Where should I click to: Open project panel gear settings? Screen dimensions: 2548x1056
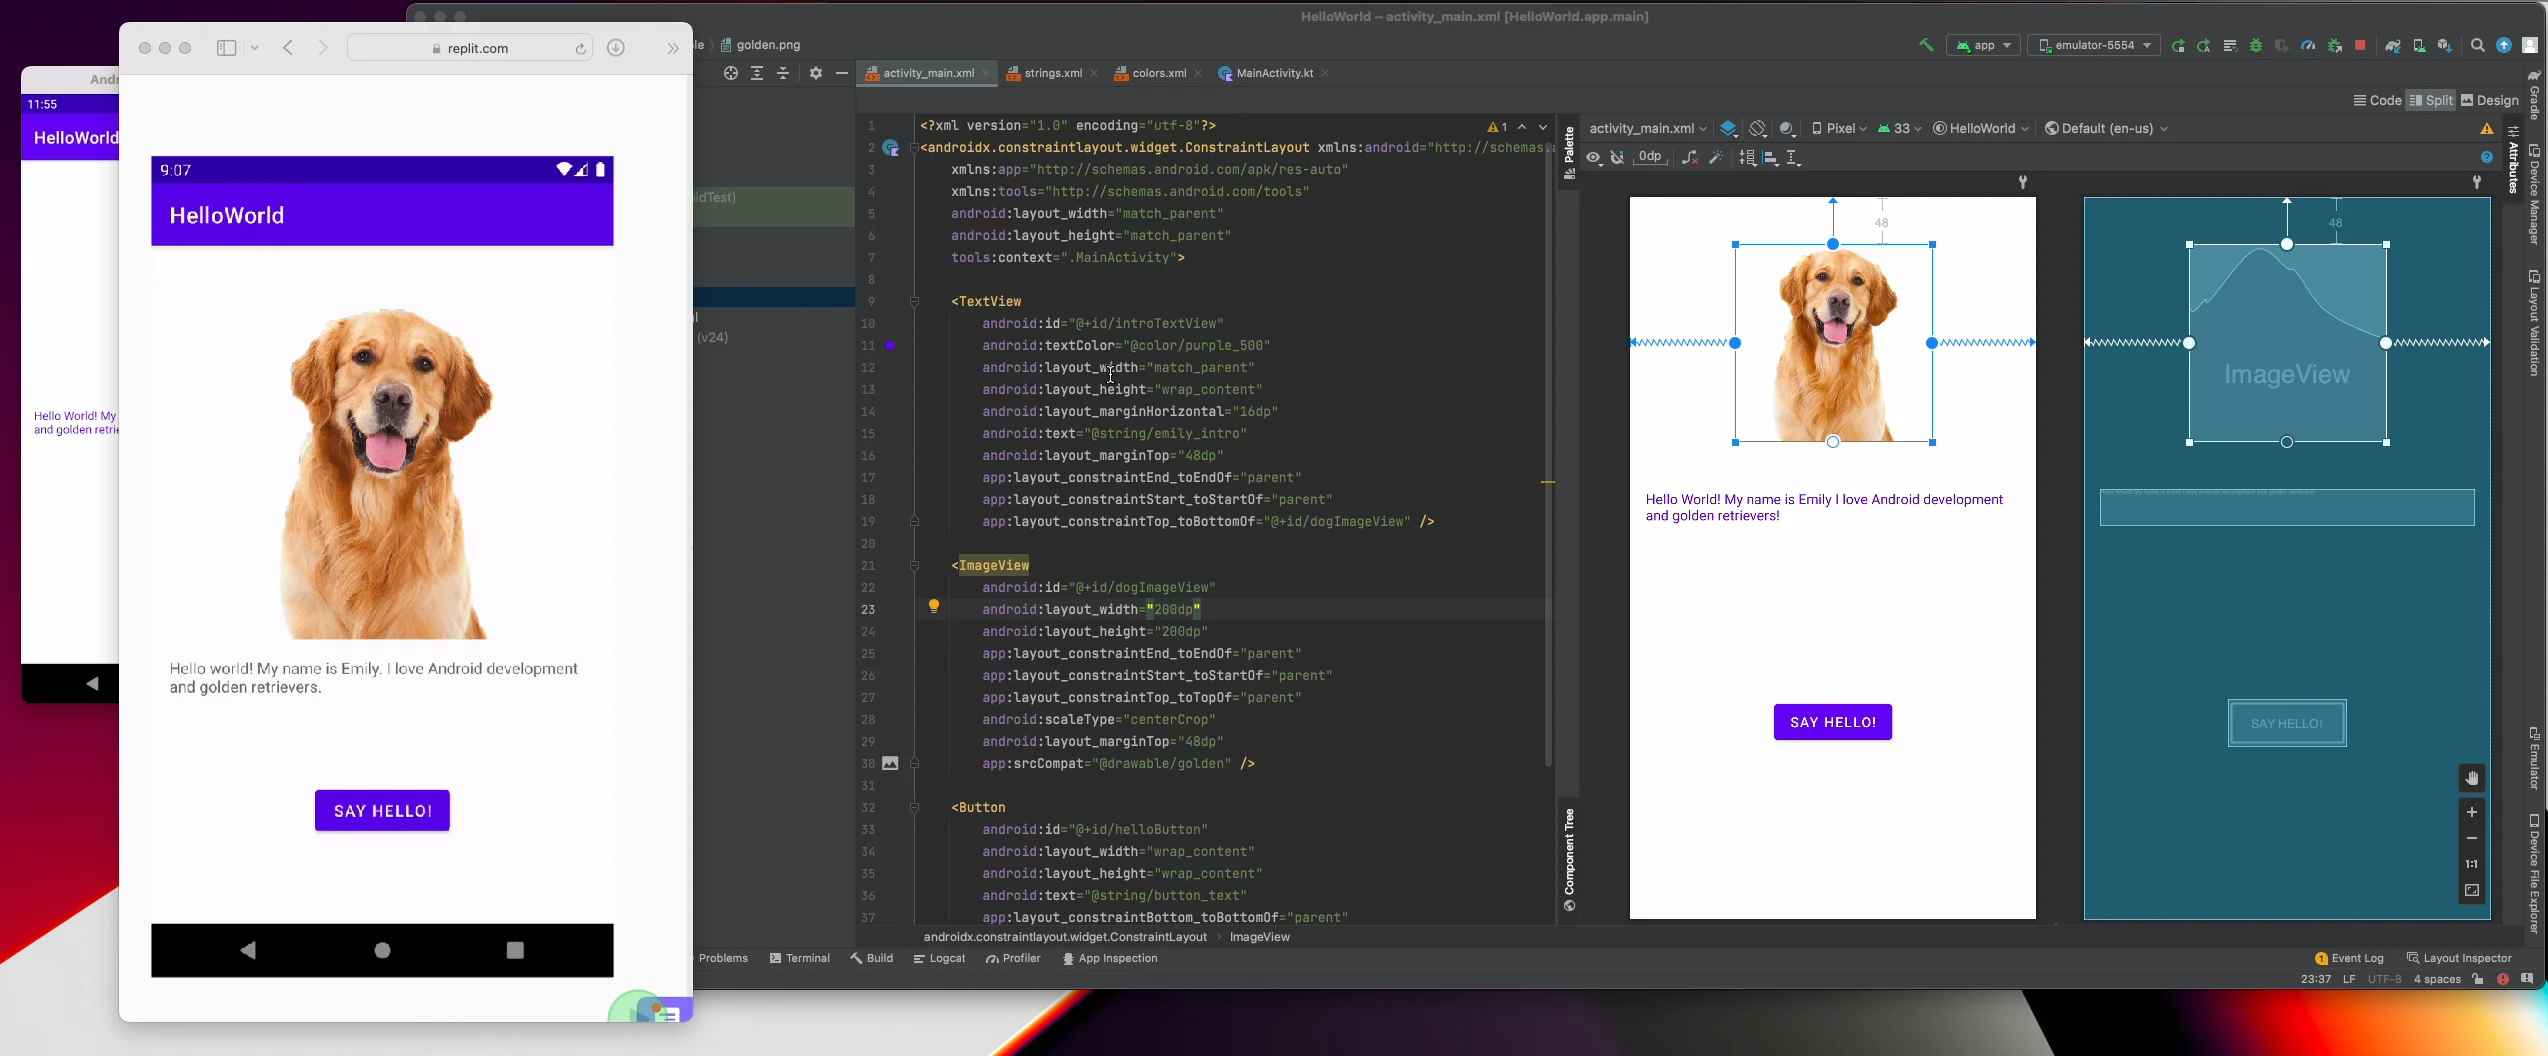(816, 73)
